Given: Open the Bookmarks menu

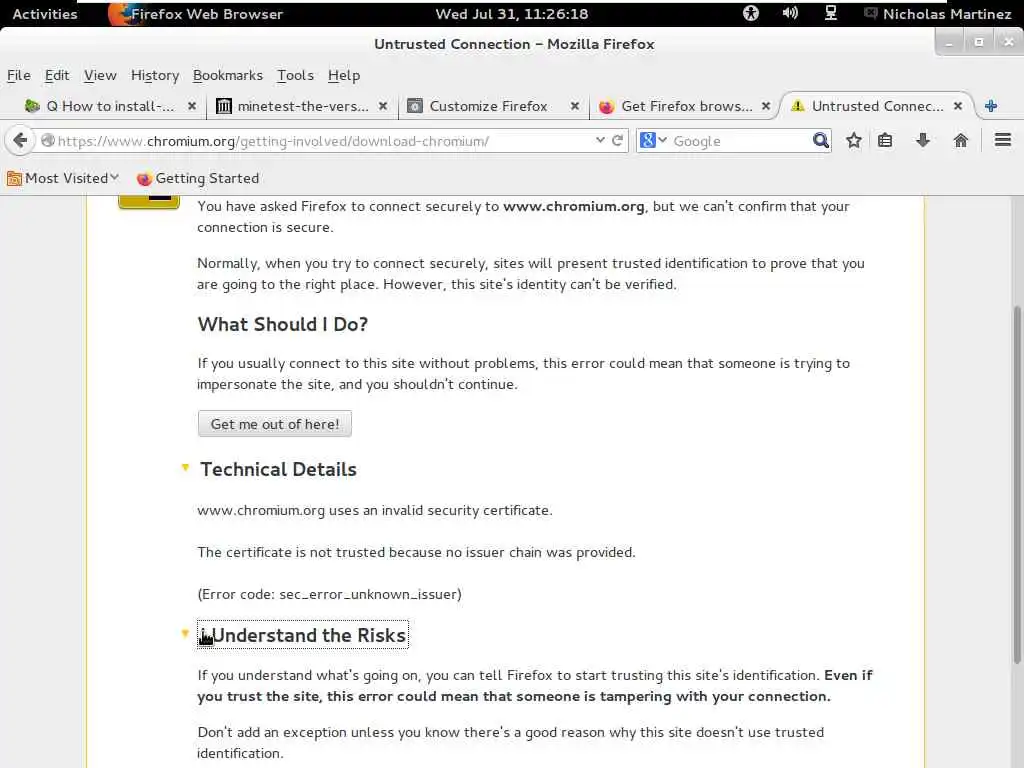Looking at the screenshot, I should (x=228, y=75).
